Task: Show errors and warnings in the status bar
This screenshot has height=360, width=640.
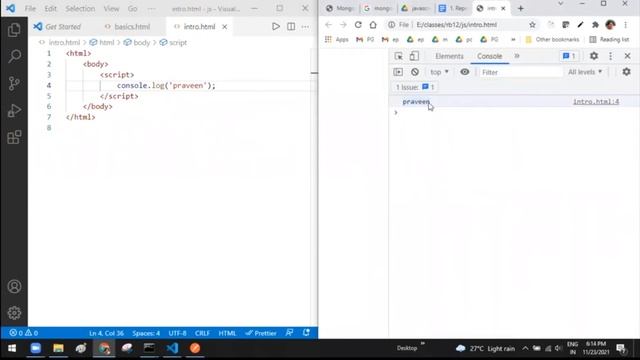Action: 24,333
